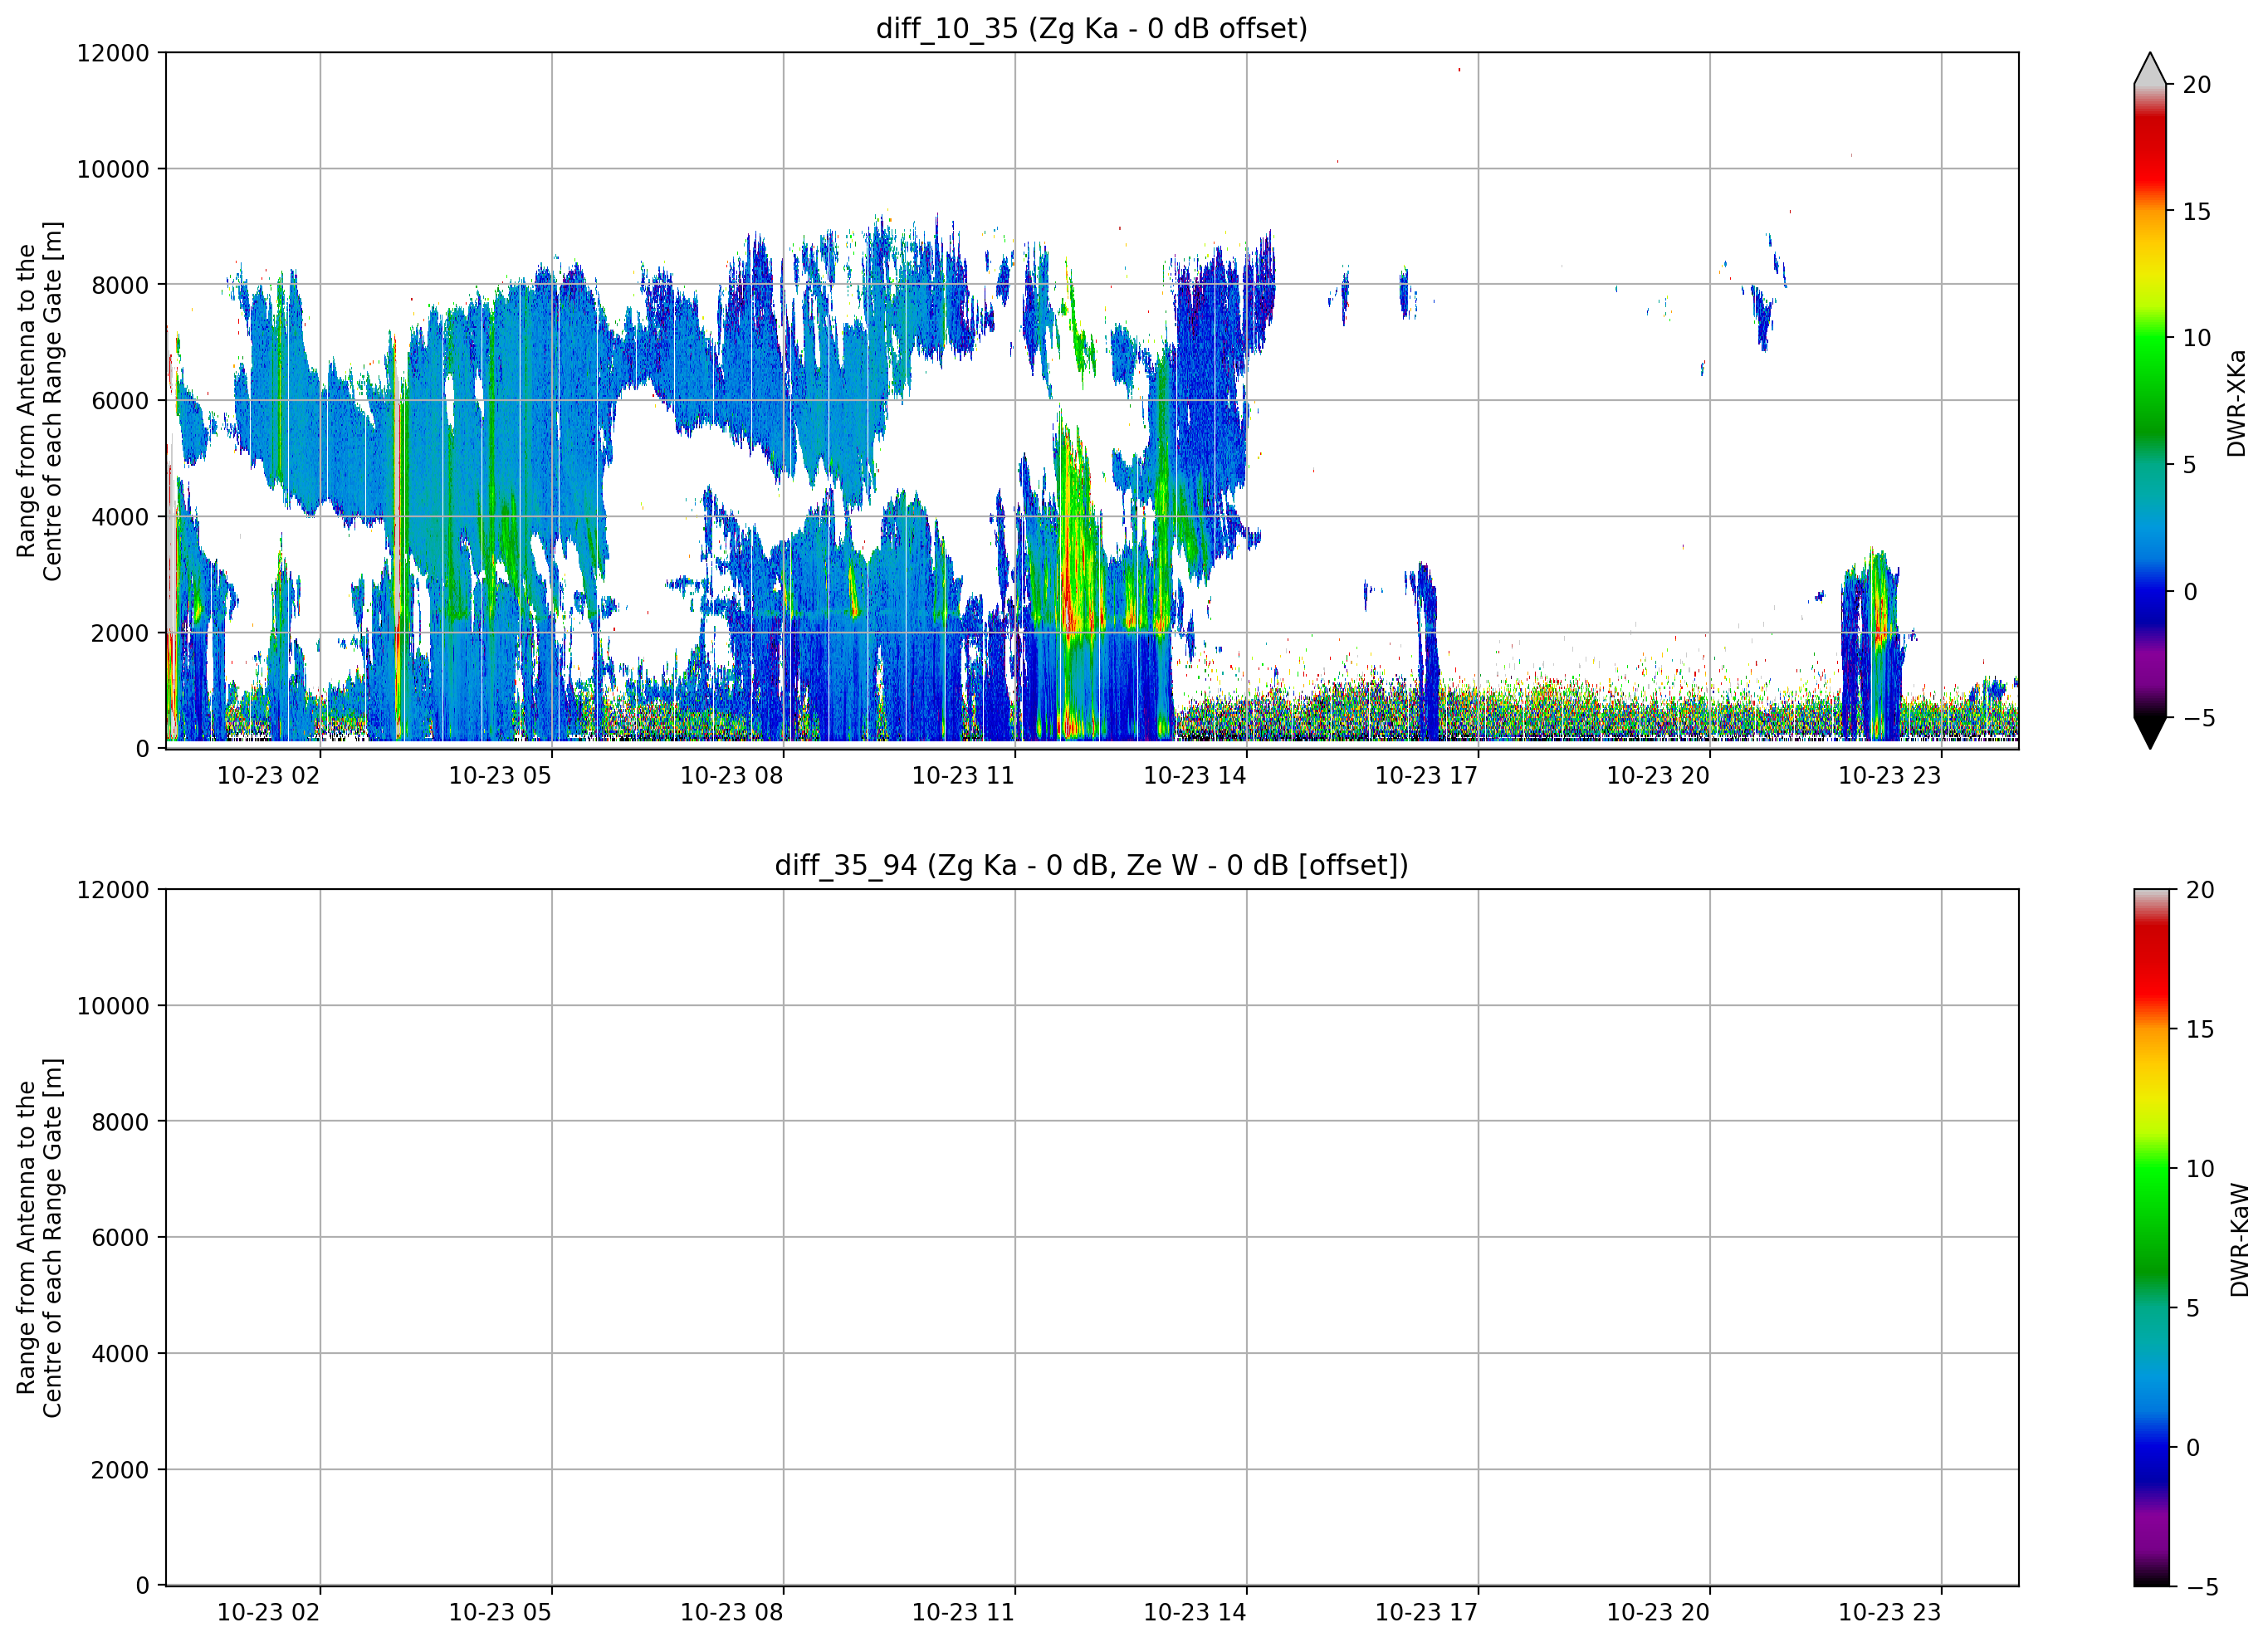The height and width of the screenshot is (1642, 2268).
Task: Click the "10-23 23" tick label under the diff_35_94 plot
Action: click(1890, 1613)
